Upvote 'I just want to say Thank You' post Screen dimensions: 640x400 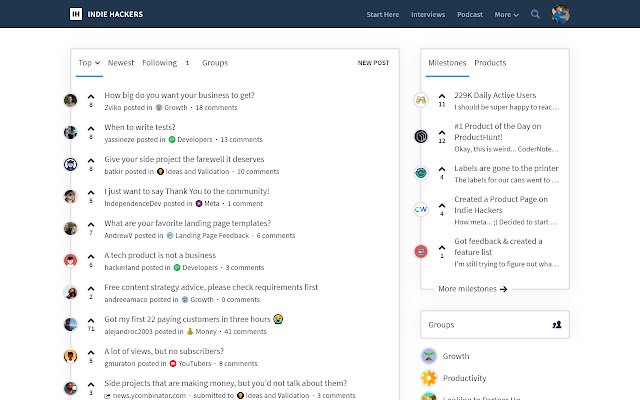tap(91, 193)
